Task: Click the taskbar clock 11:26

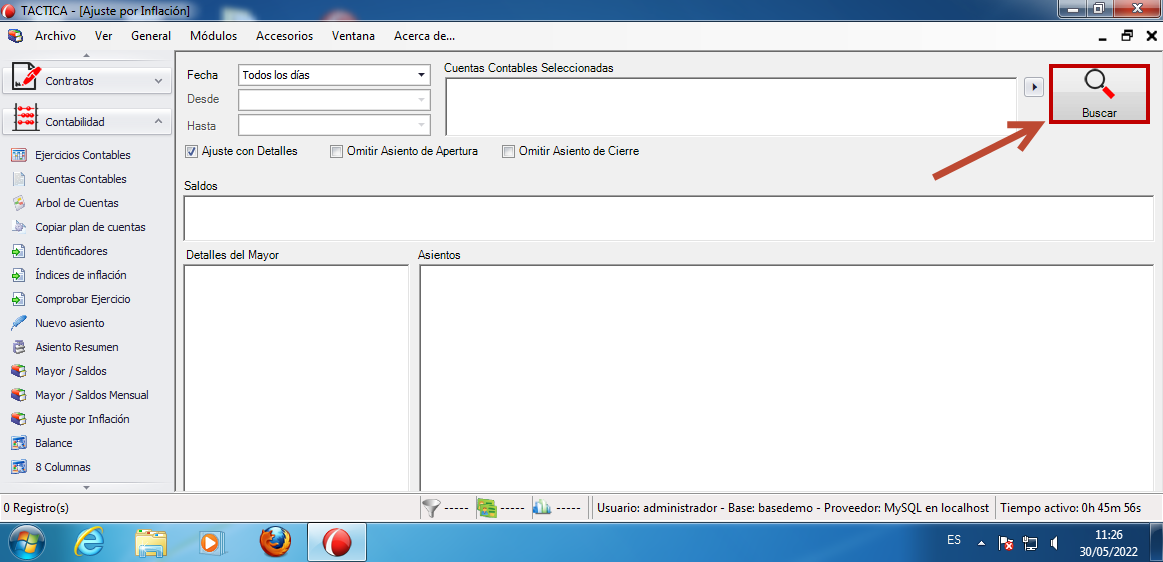Action: click(1109, 535)
